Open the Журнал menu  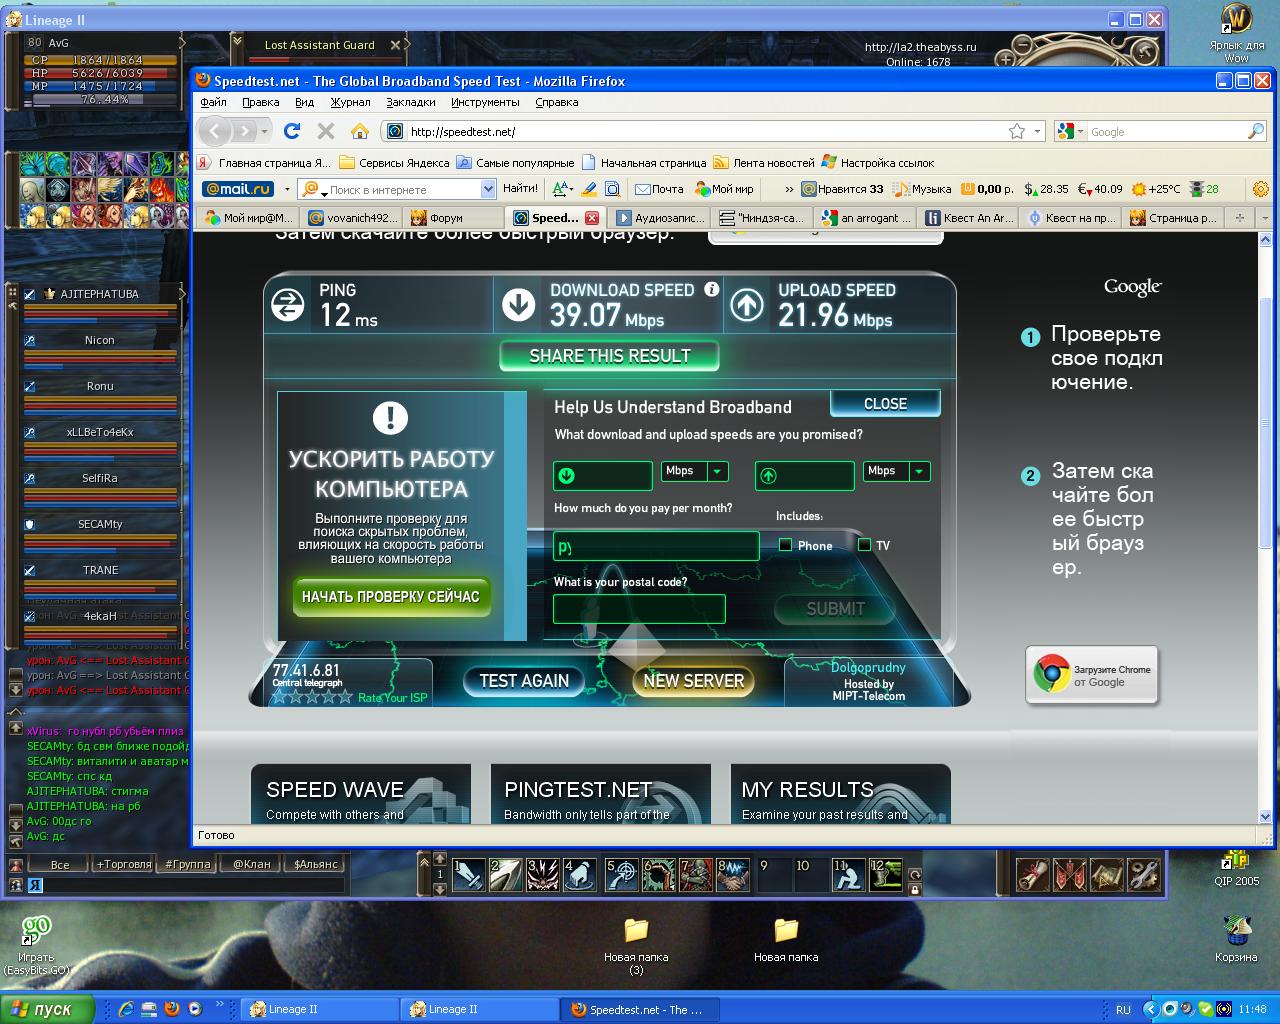pos(351,102)
